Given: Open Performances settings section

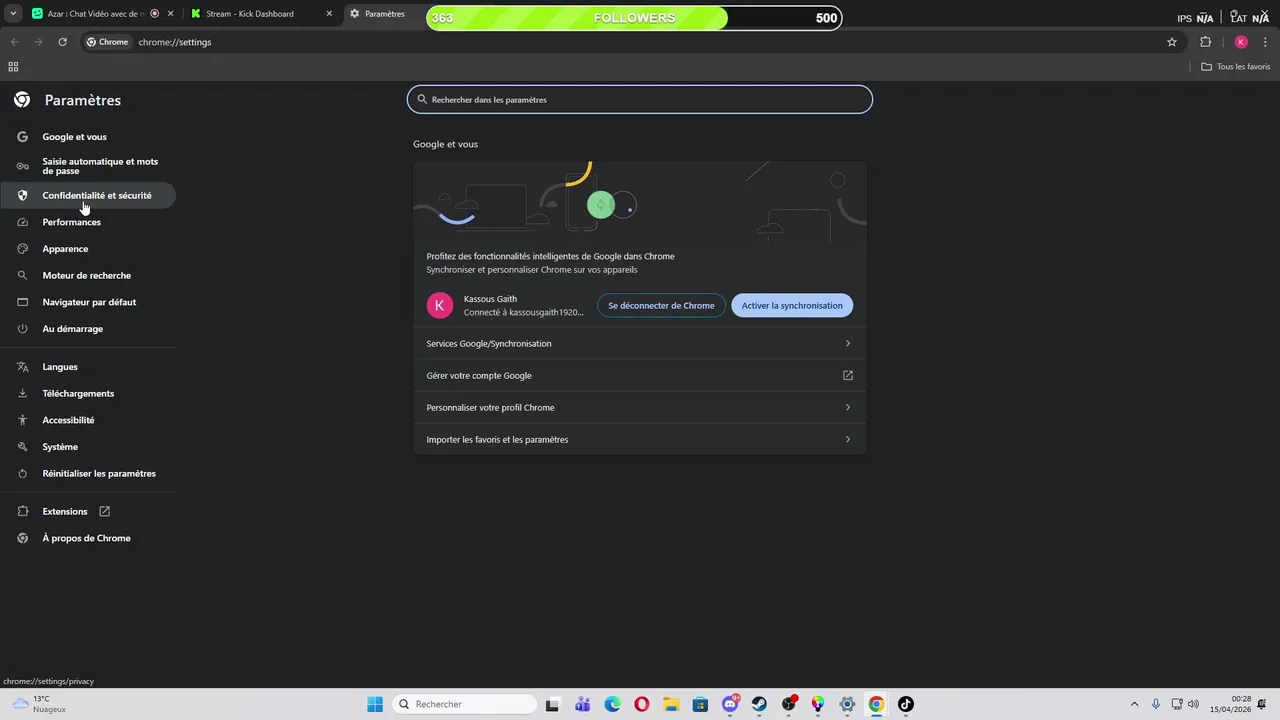Looking at the screenshot, I should pos(88,222).
